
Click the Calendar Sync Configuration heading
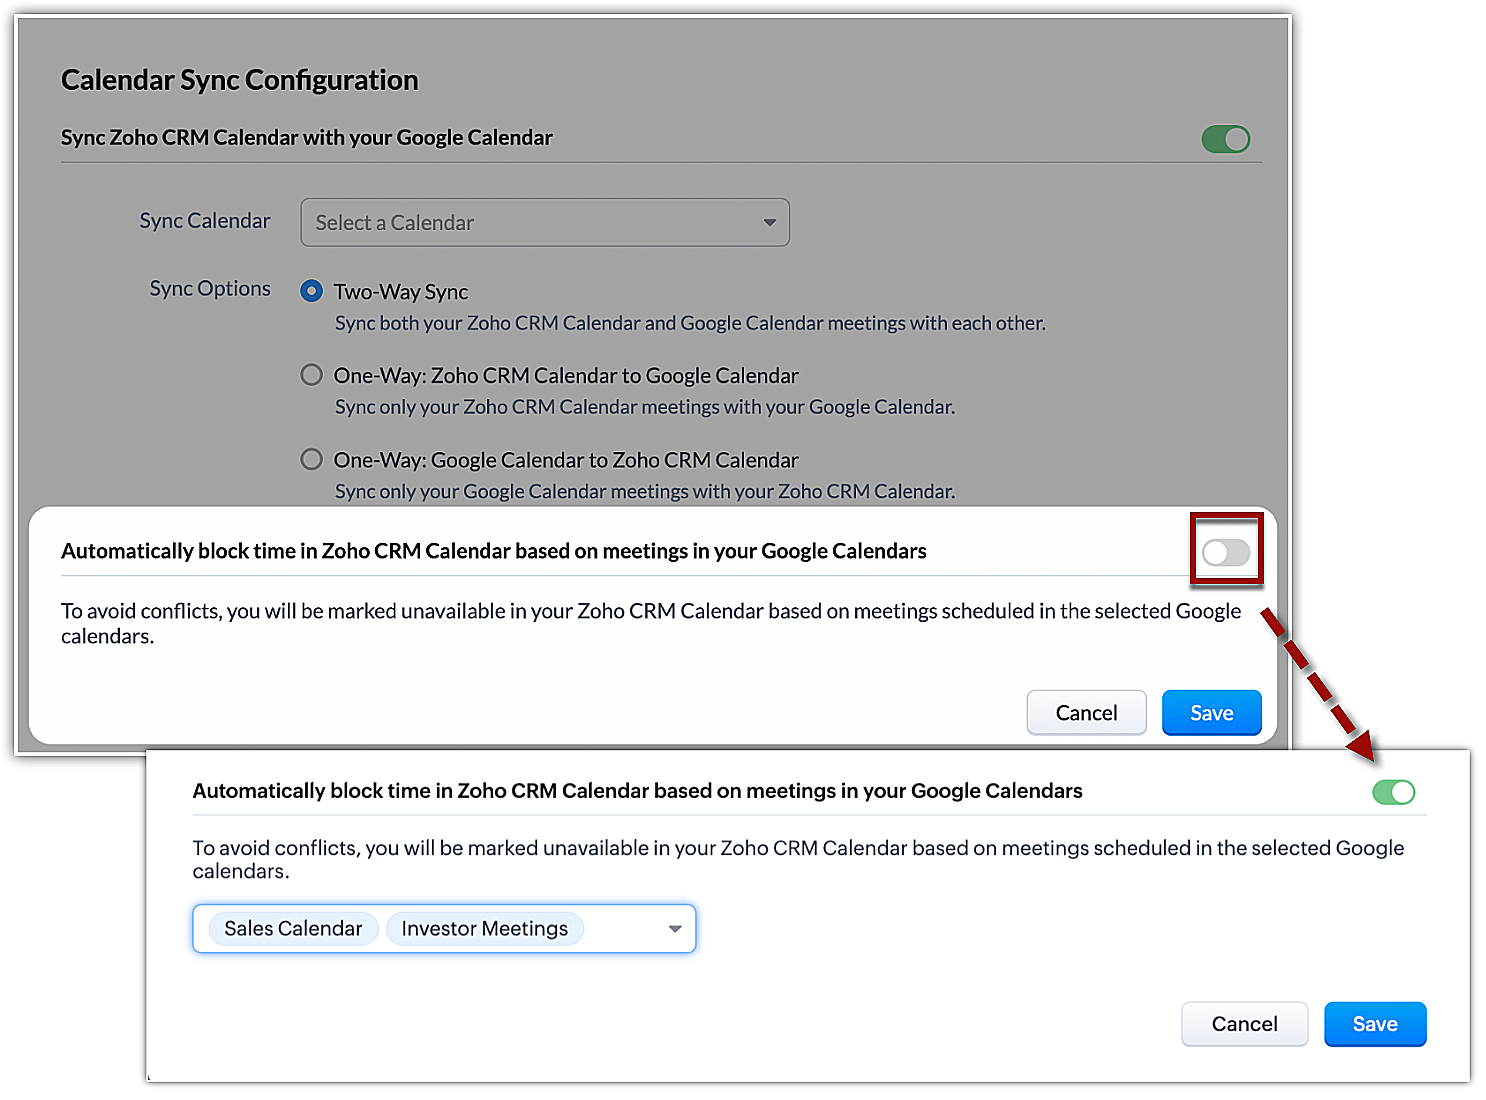240,80
